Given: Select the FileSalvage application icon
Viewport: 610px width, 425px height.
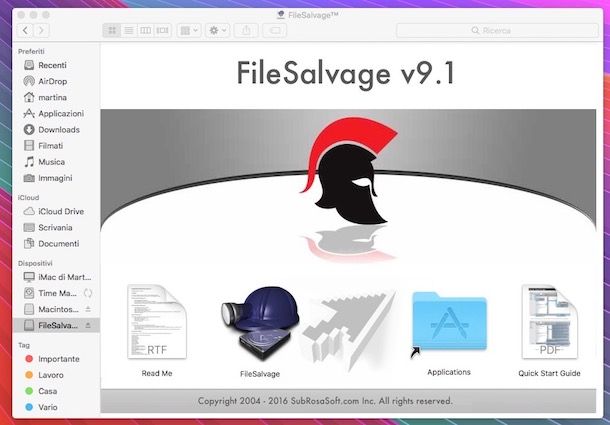Looking at the screenshot, I should [x=260, y=323].
